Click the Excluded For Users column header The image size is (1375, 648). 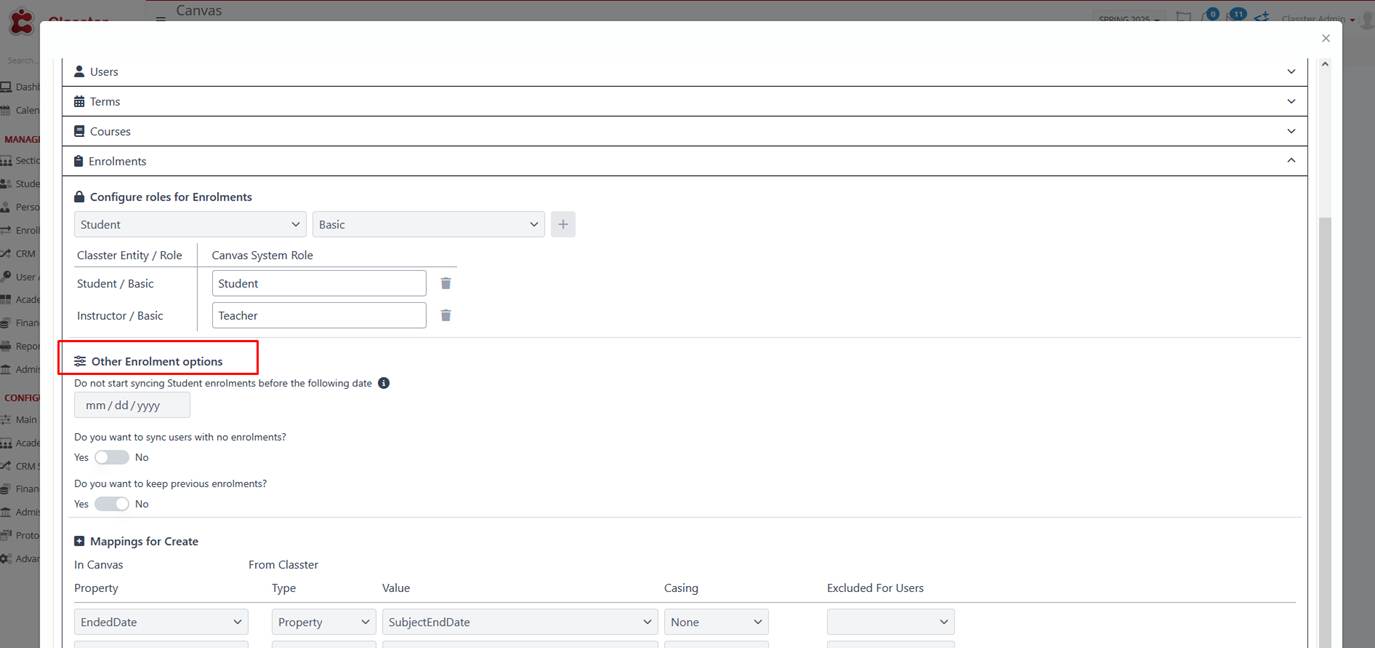(x=875, y=588)
